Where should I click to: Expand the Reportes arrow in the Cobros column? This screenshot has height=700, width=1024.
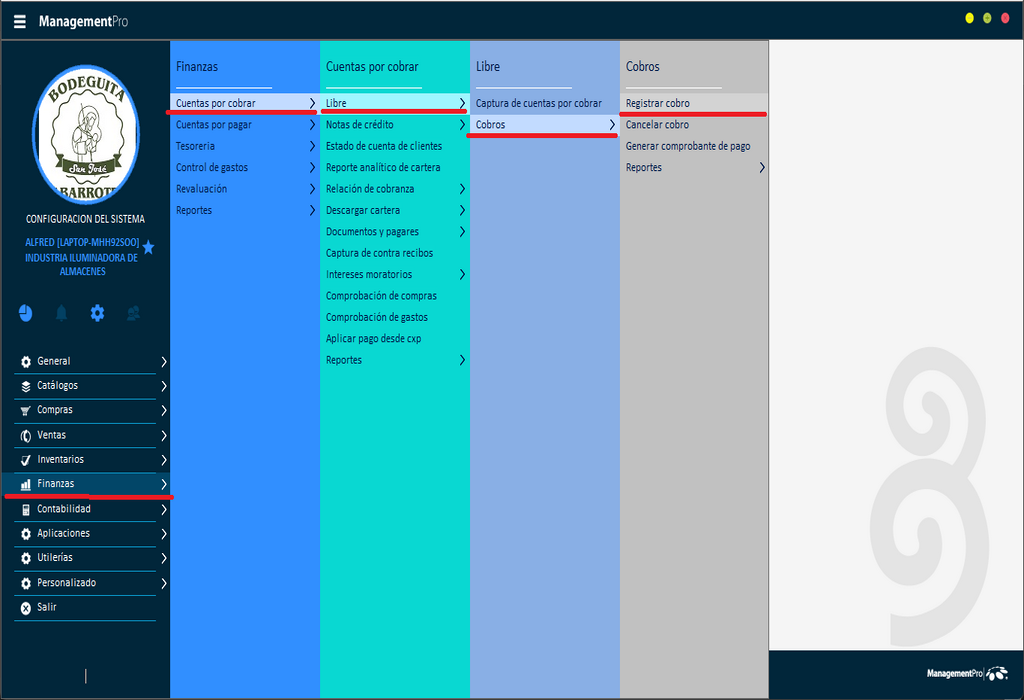pyautogui.click(x=762, y=168)
